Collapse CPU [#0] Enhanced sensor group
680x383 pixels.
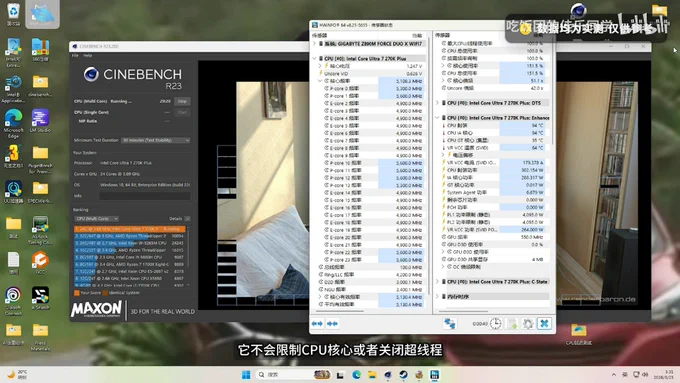tap(437, 118)
